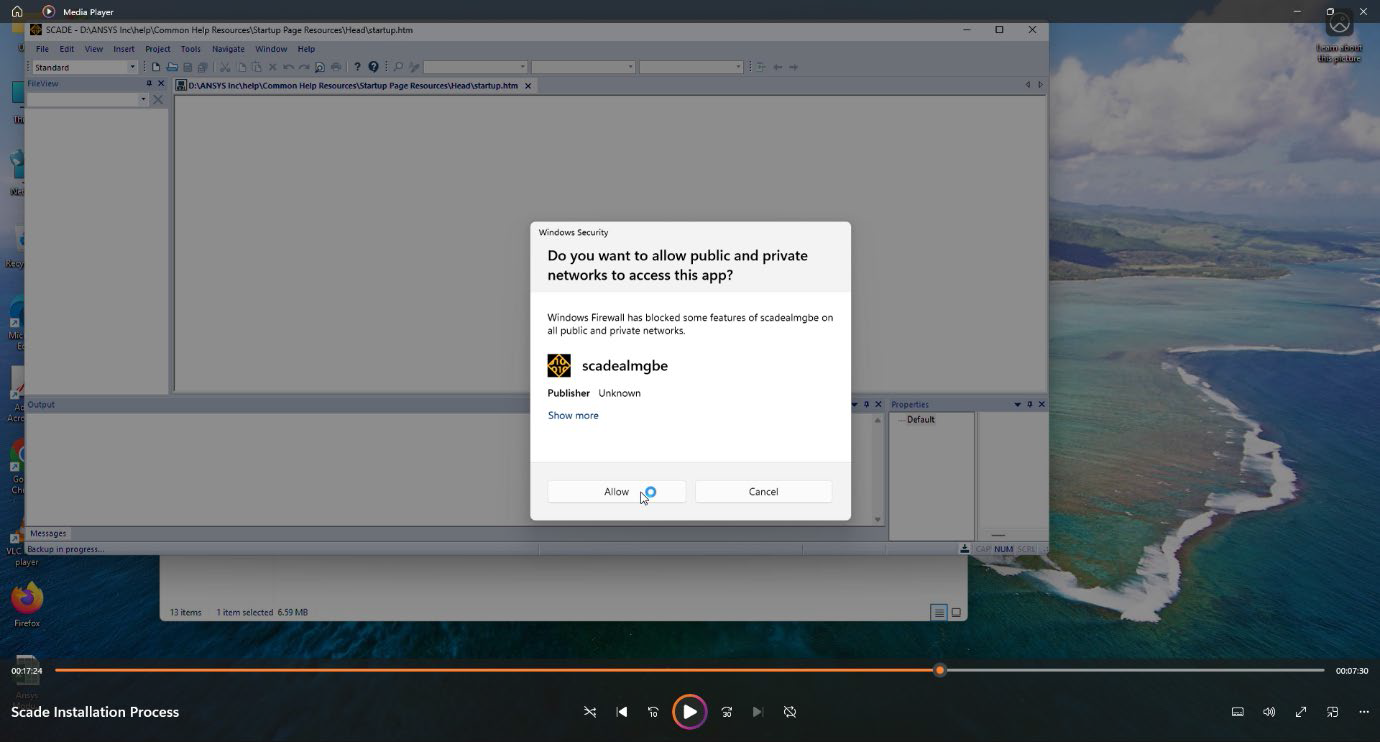
Task: Open the Tools menu in SCADE
Action: tap(190, 49)
